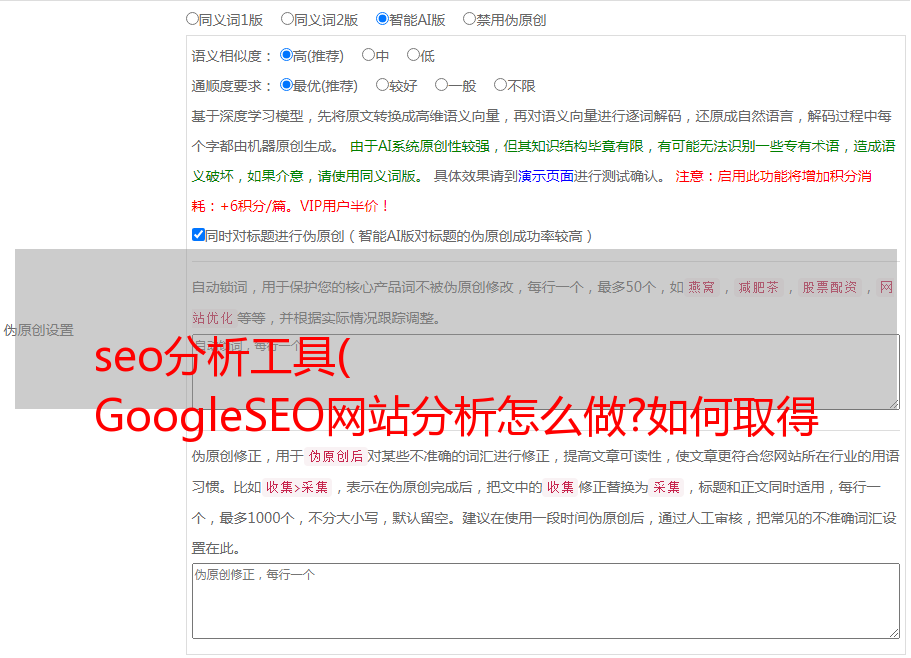Click the 股票配资 example keyword
Viewport: 911px width, 658px height.
tap(830, 287)
